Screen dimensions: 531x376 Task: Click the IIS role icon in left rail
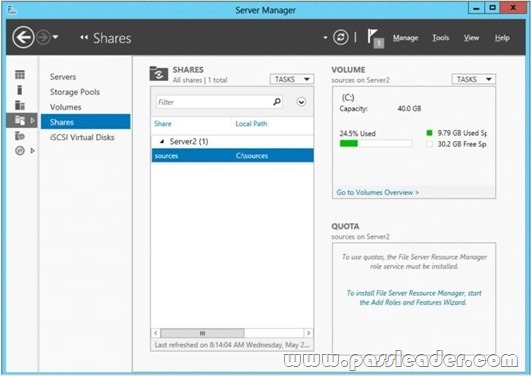[x=20, y=136]
